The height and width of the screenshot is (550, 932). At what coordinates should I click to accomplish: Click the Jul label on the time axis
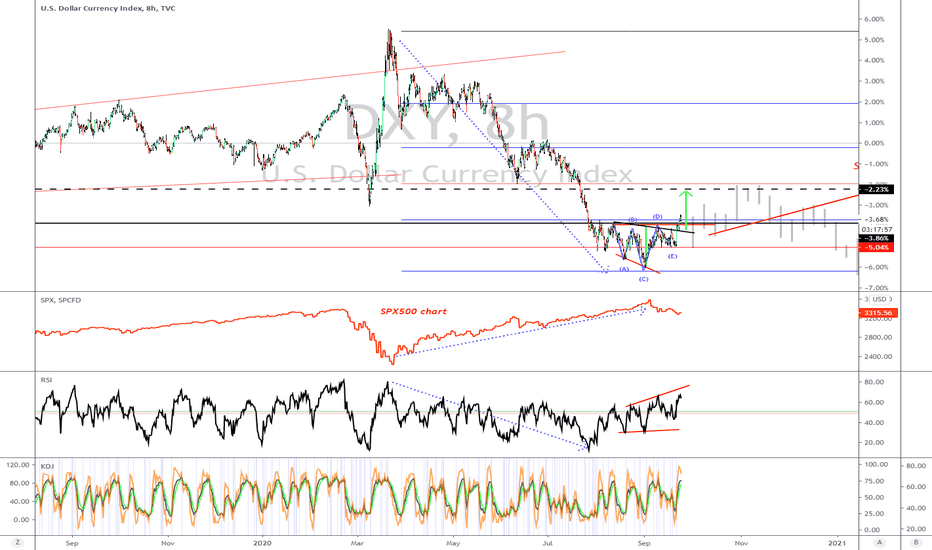(x=547, y=543)
